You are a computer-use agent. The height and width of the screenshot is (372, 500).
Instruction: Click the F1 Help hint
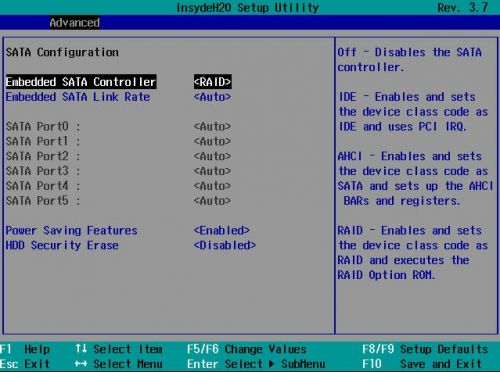pyautogui.click(x=25, y=349)
